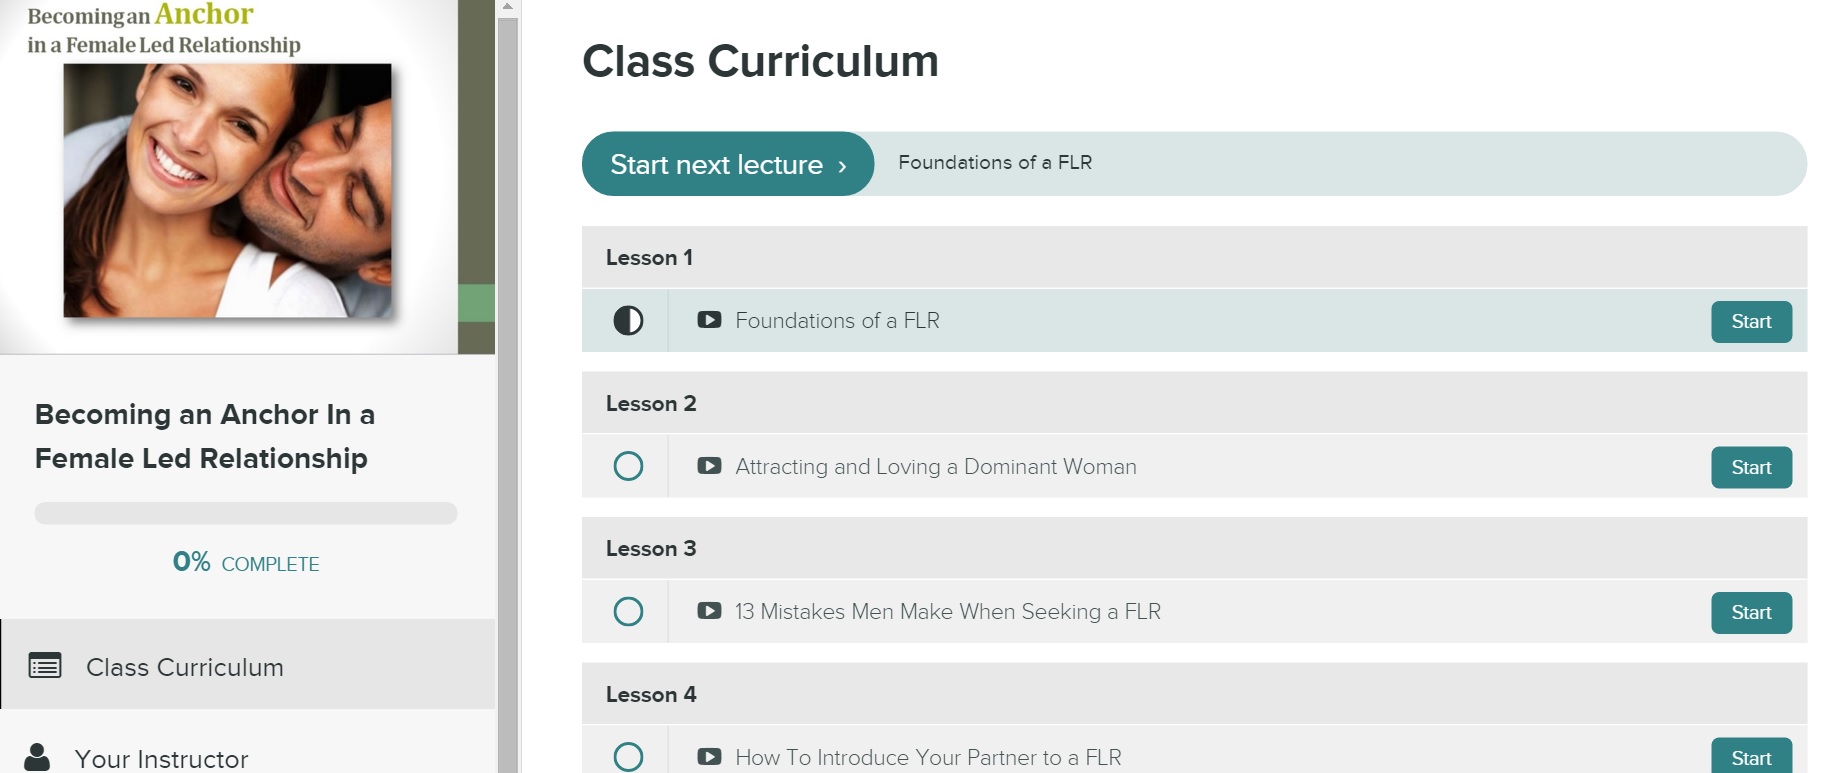The width and height of the screenshot is (1845, 773).
Task: Click video icon for 13 Mistakes Men Make
Action: pos(709,611)
